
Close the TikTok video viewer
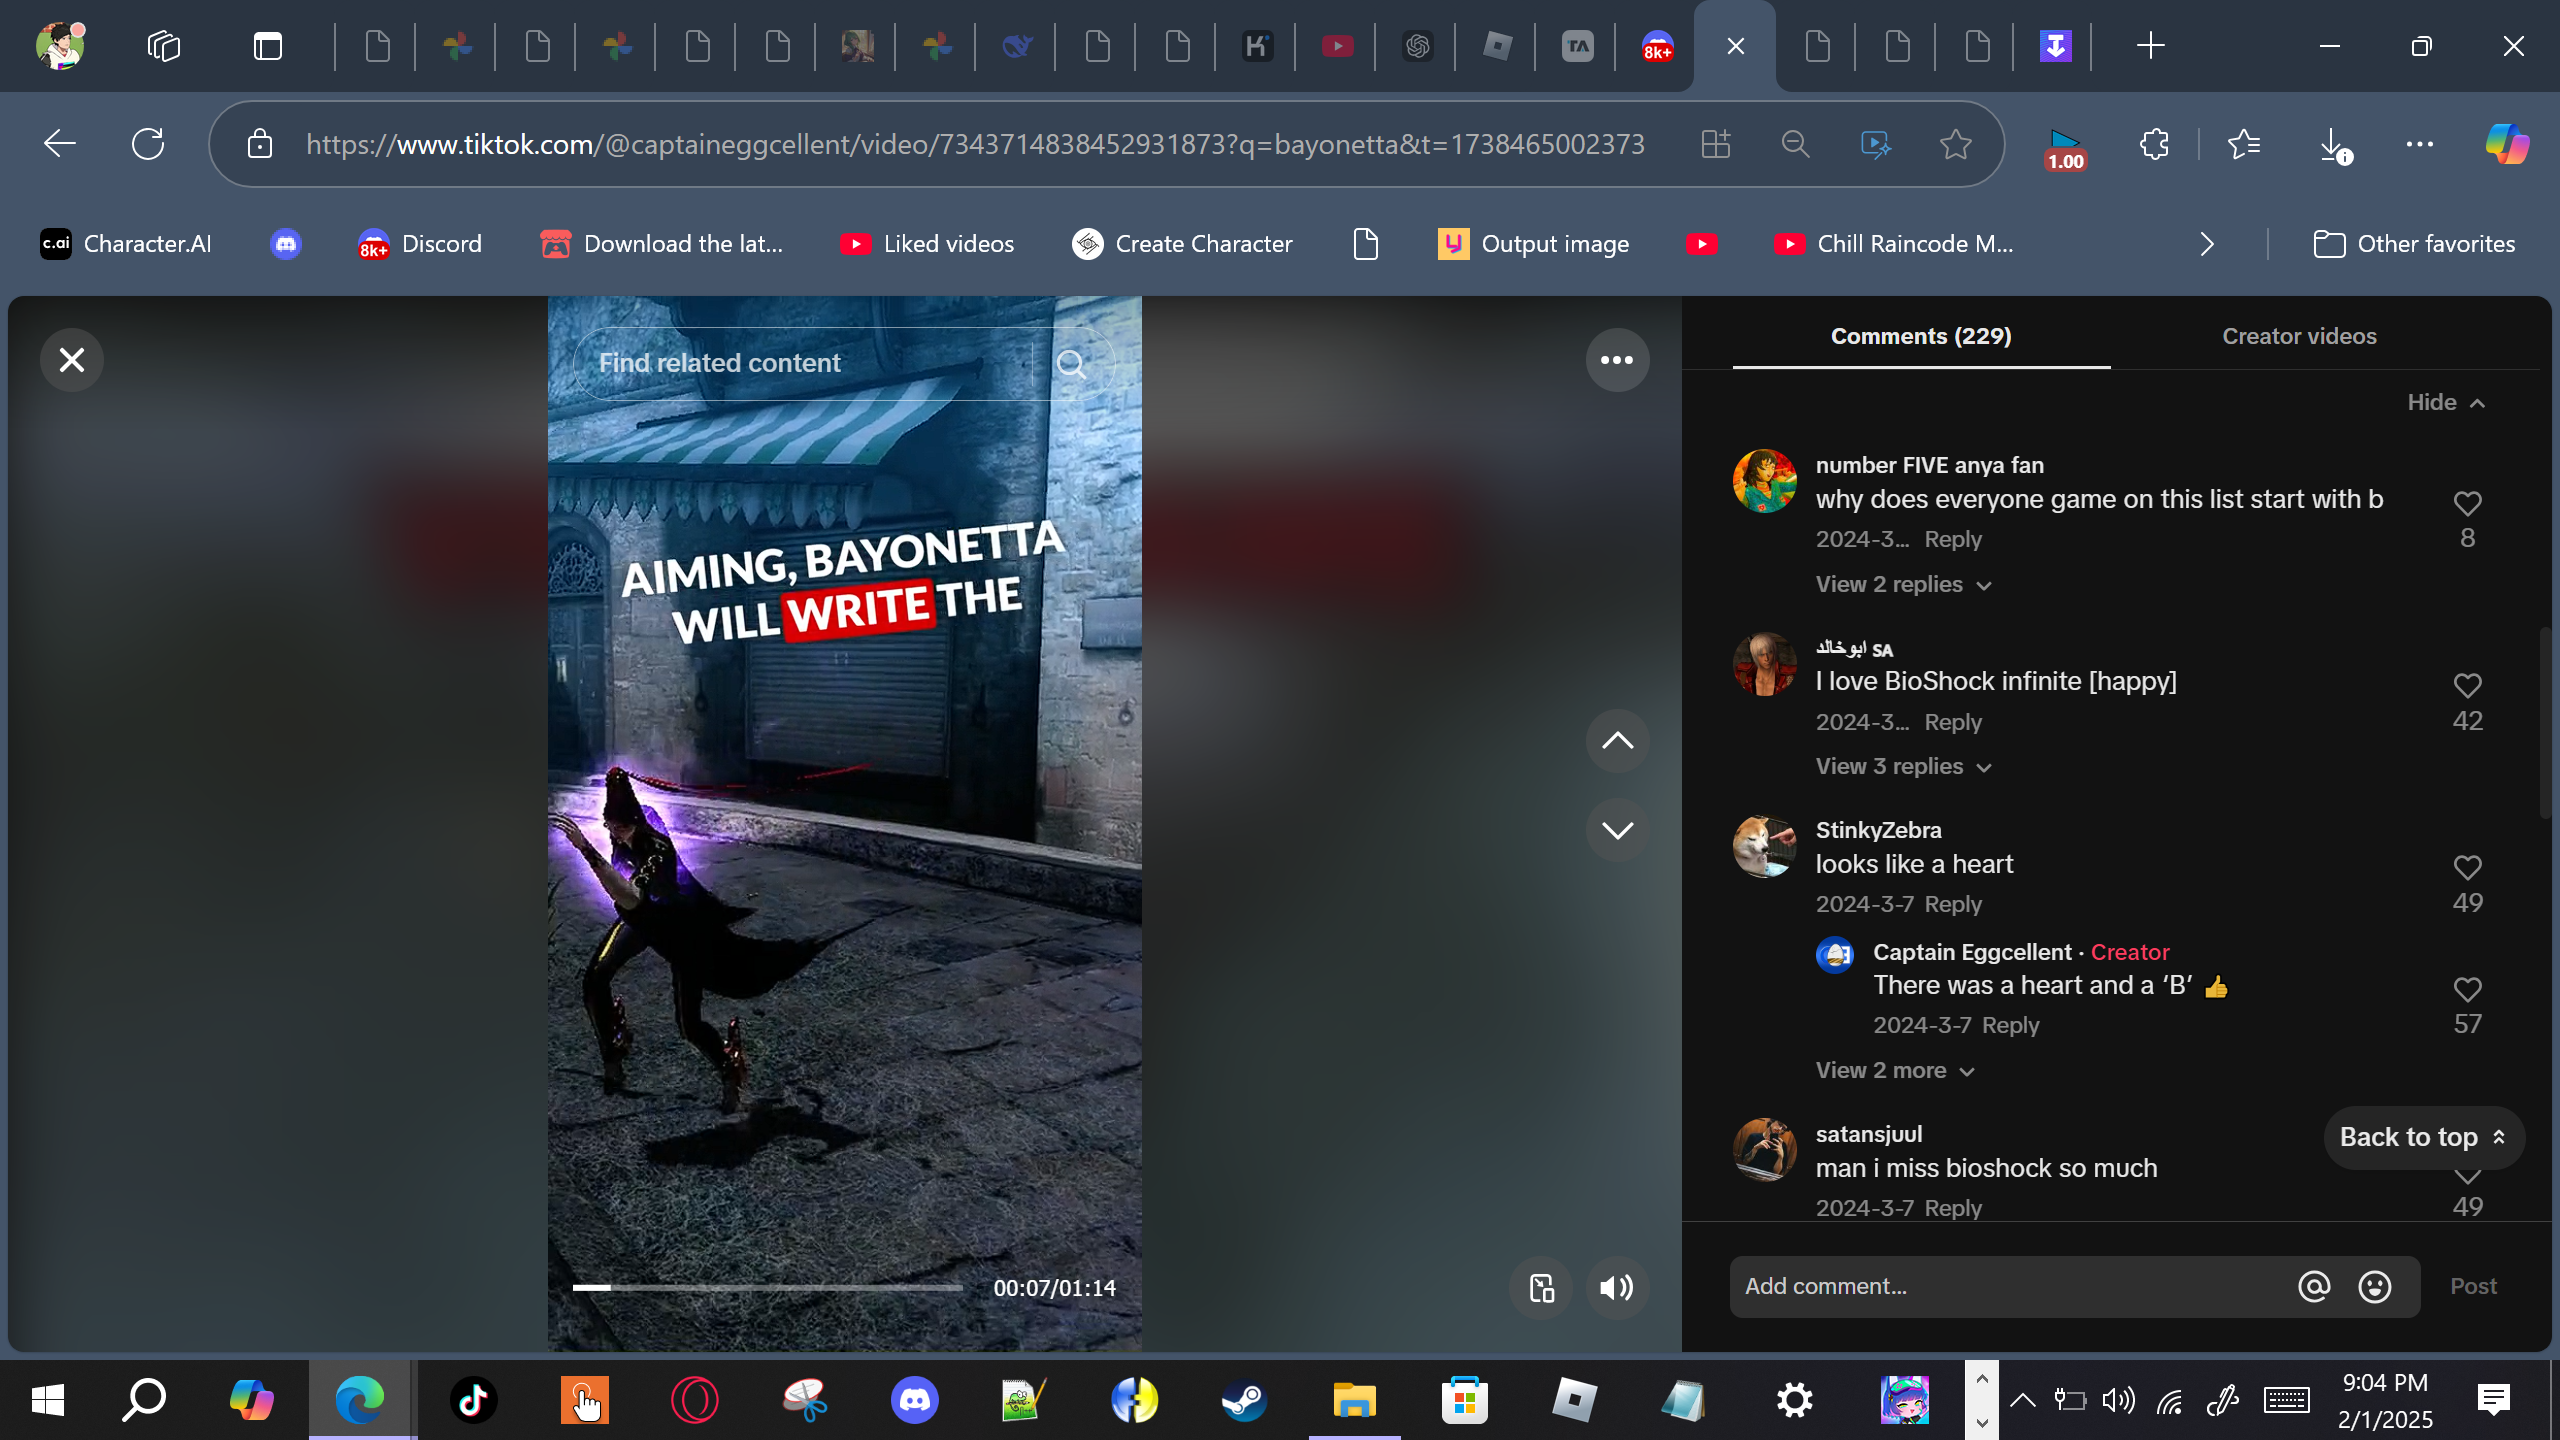point(72,360)
